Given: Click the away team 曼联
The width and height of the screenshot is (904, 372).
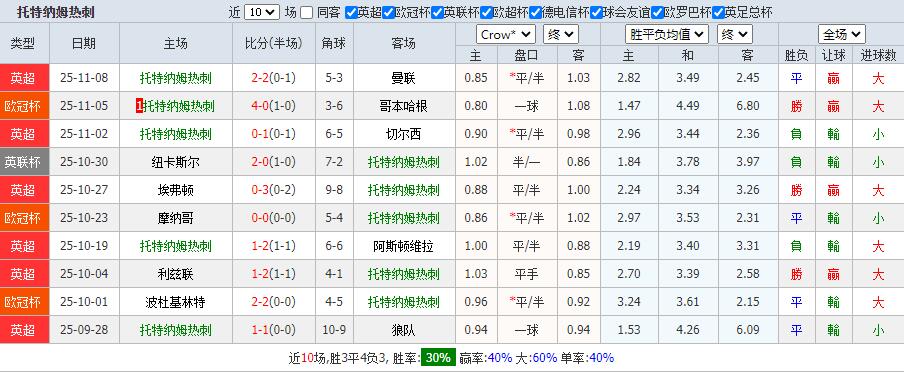Looking at the screenshot, I should pos(404,78).
